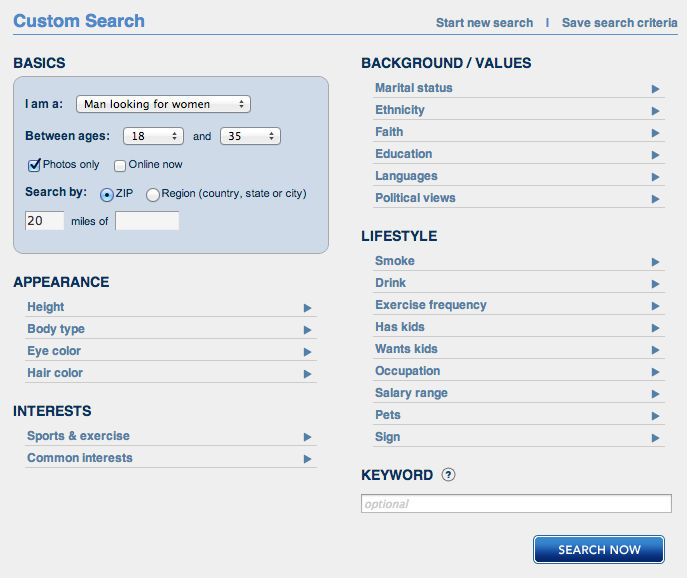Open the 'I am a' dropdown
The width and height of the screenshot is (687, 578).
coord(163,104)
